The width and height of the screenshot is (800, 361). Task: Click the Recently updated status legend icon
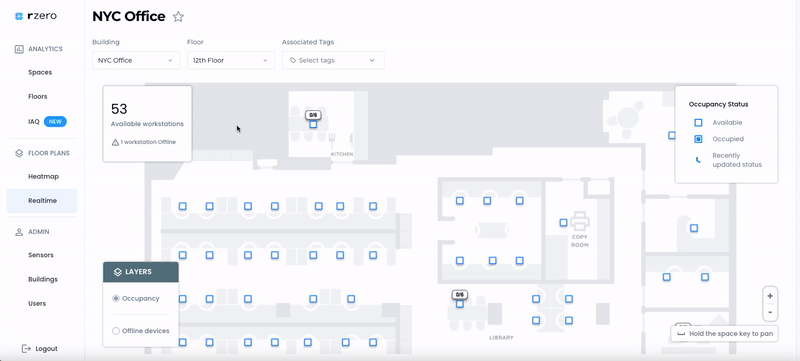tap(698, 160)
